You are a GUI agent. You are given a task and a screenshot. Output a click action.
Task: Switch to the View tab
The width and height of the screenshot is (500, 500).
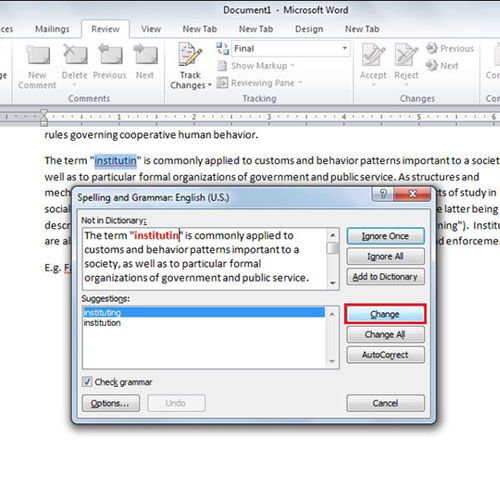tap(151, 29)
